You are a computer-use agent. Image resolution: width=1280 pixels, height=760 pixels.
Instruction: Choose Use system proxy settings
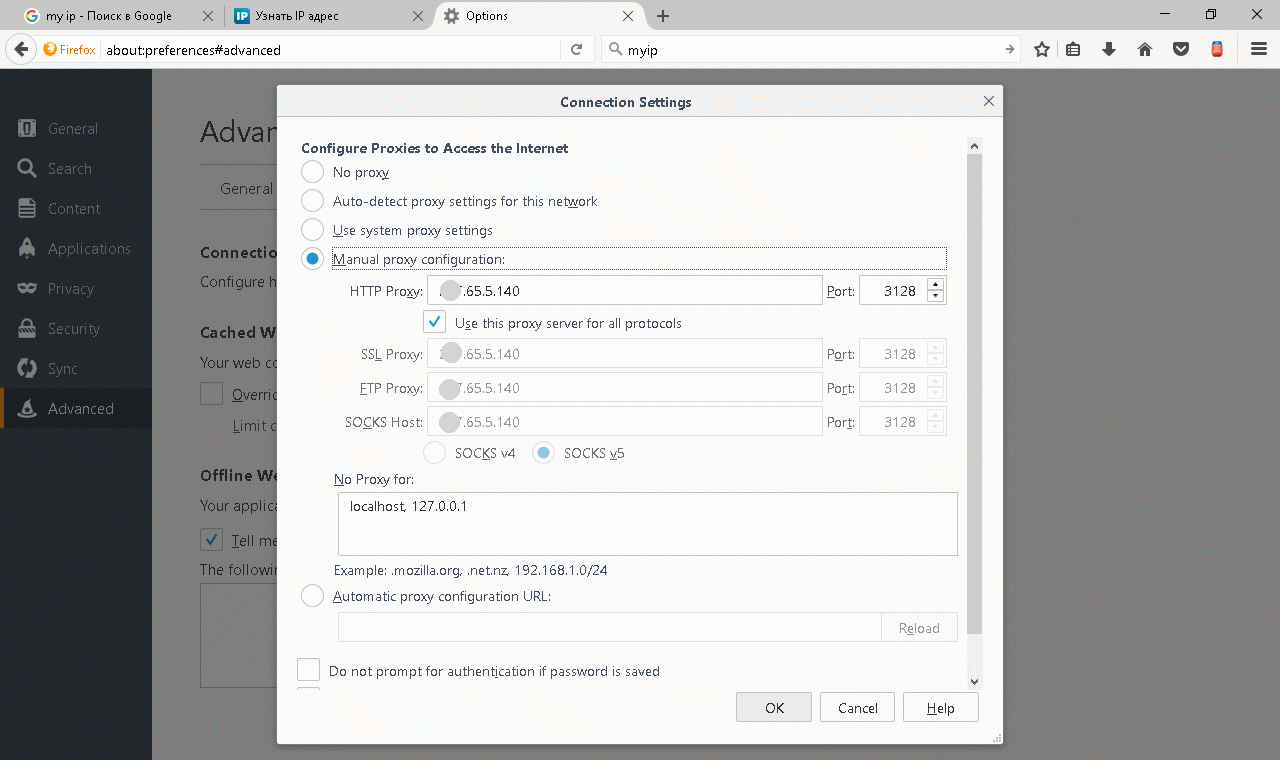(313, 230)
